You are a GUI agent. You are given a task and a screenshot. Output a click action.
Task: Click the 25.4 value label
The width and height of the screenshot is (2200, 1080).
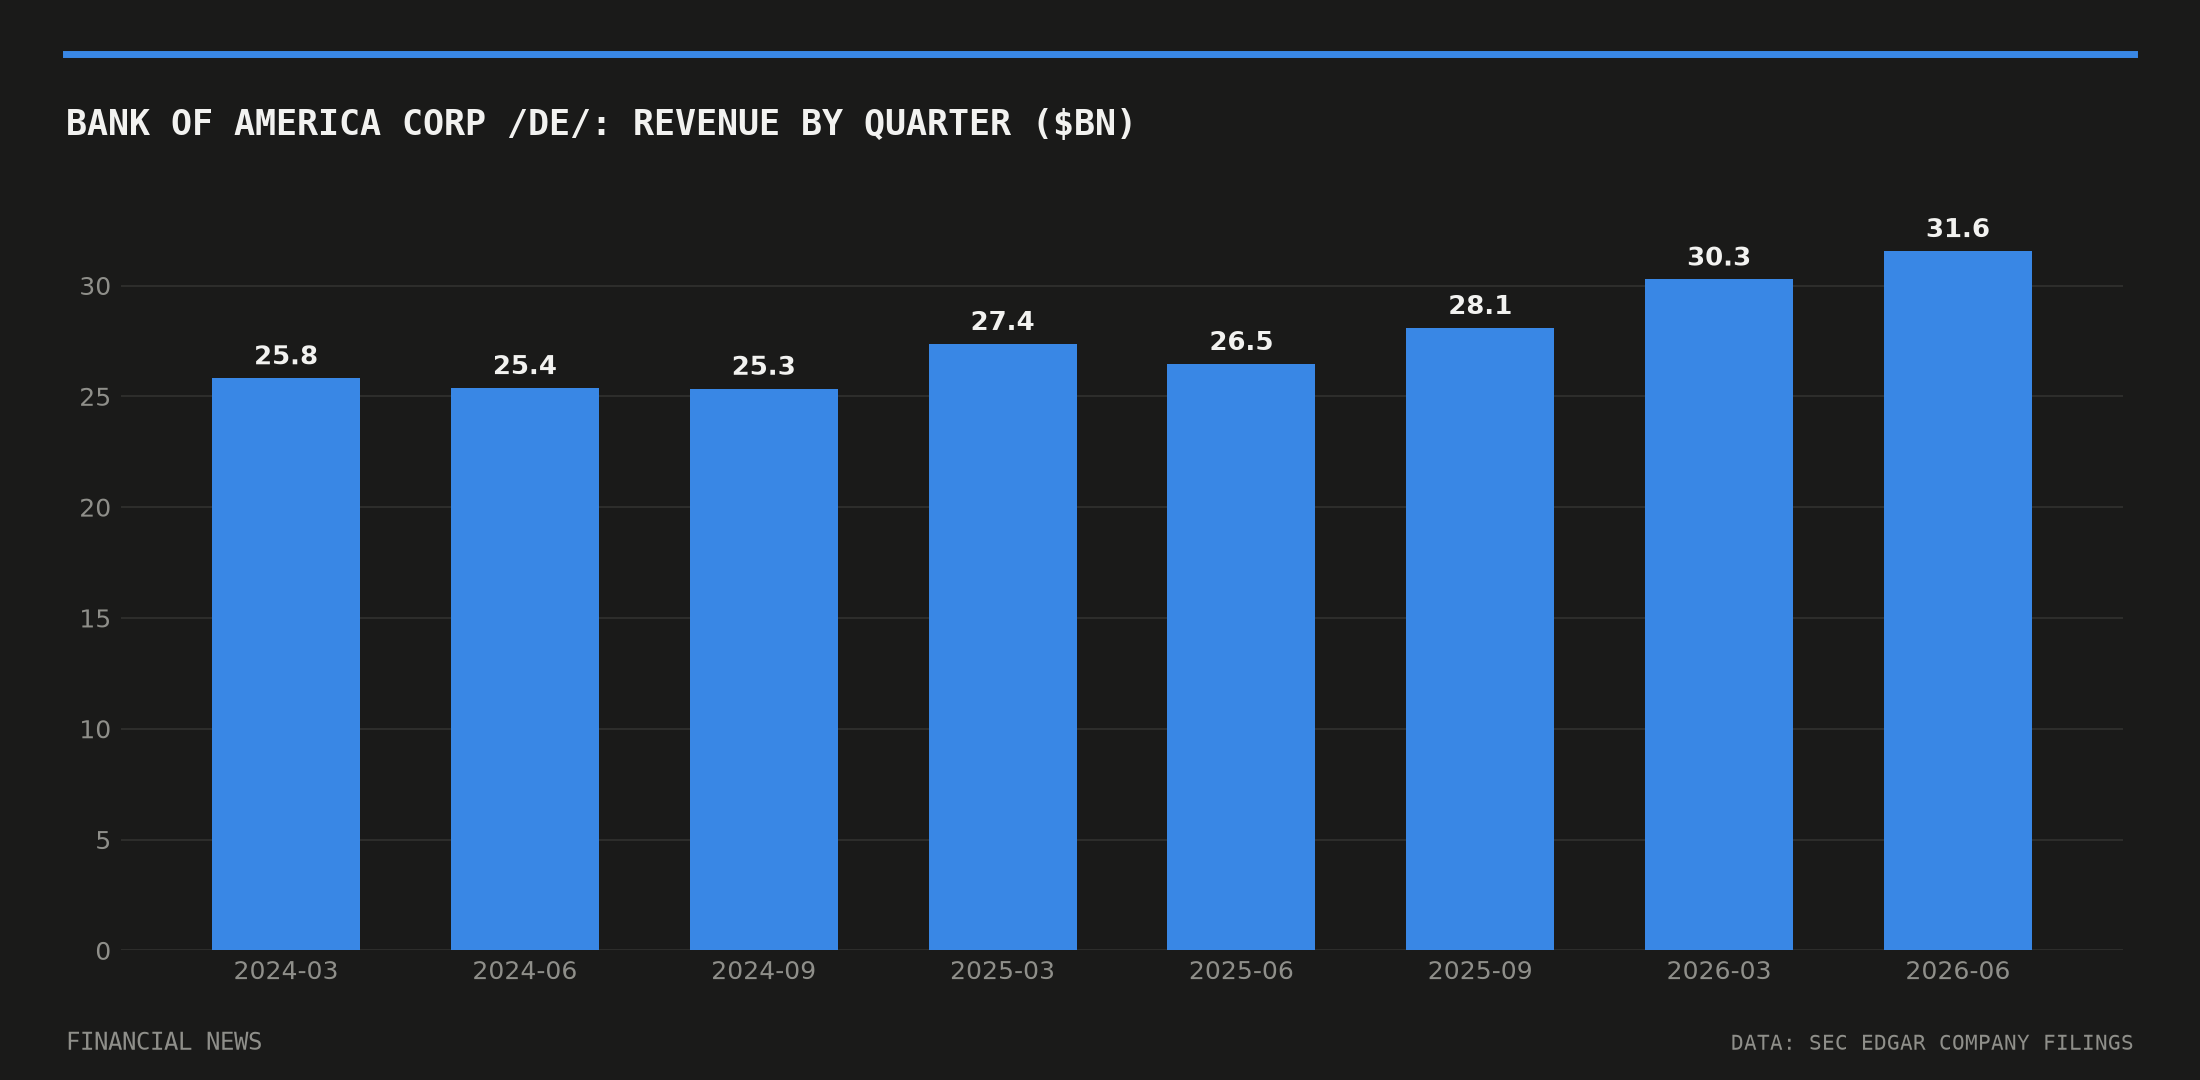pyautogui.click(x=525, y=366)
